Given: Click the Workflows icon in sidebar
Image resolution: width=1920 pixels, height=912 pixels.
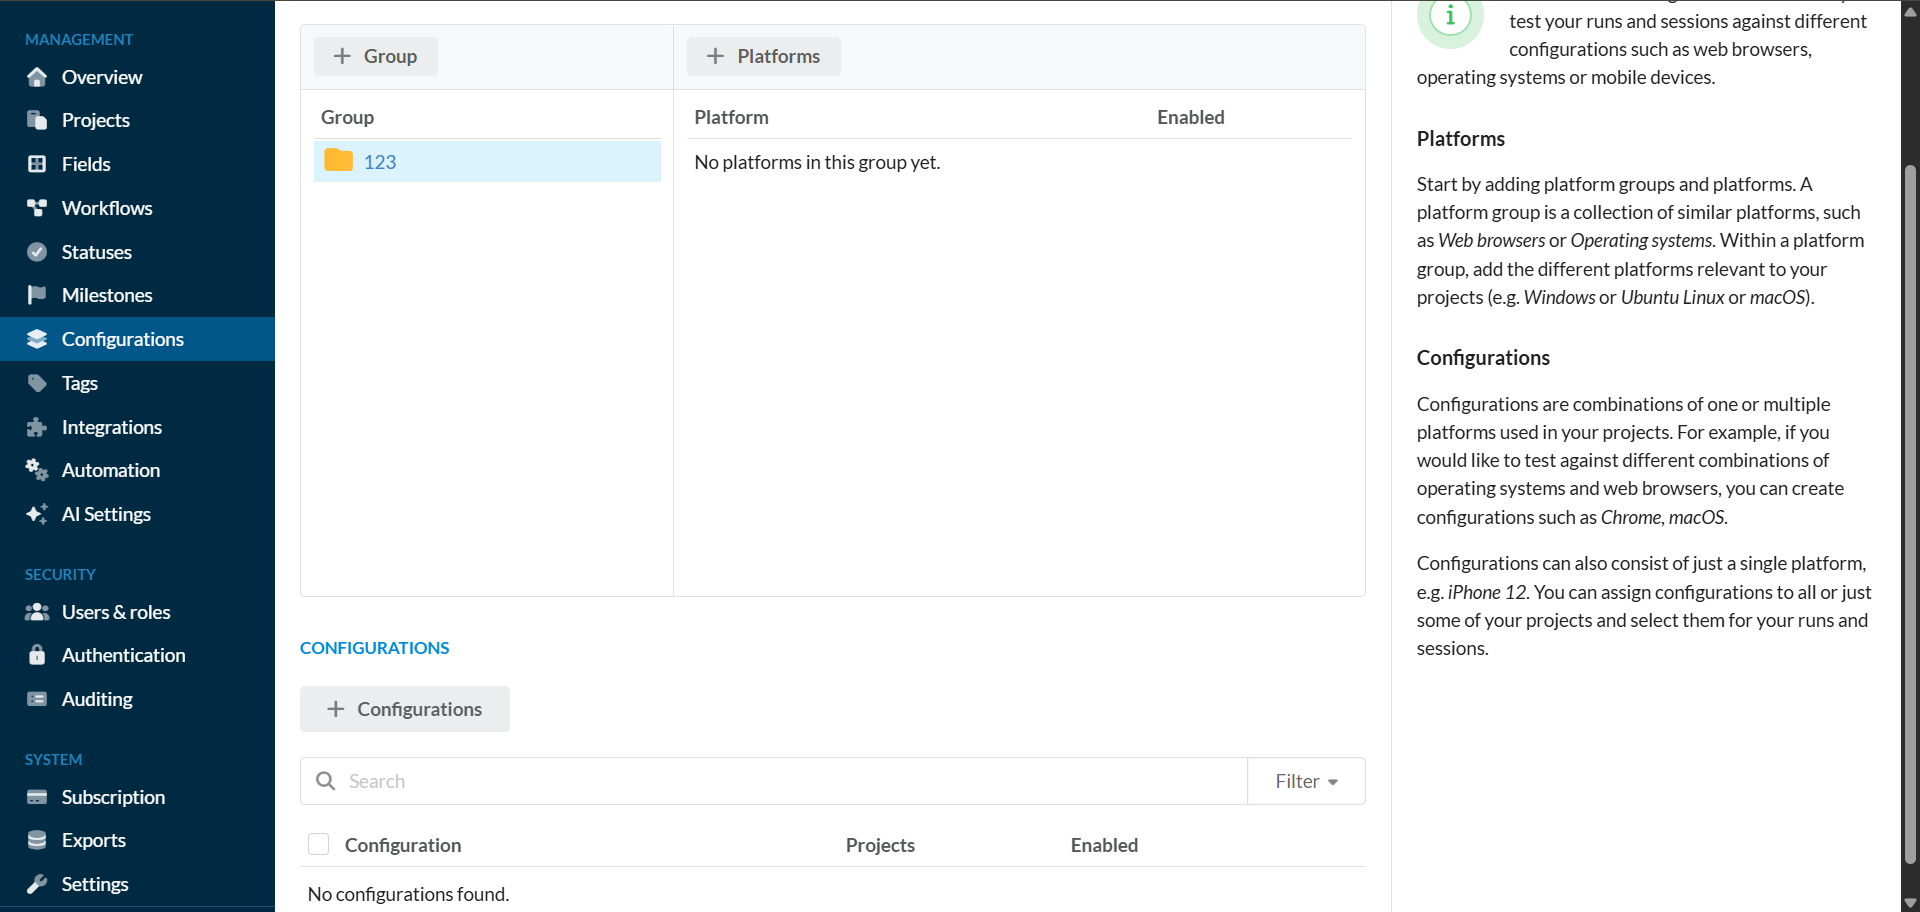Looking at the screenshot, I should [x=37, y=208].
